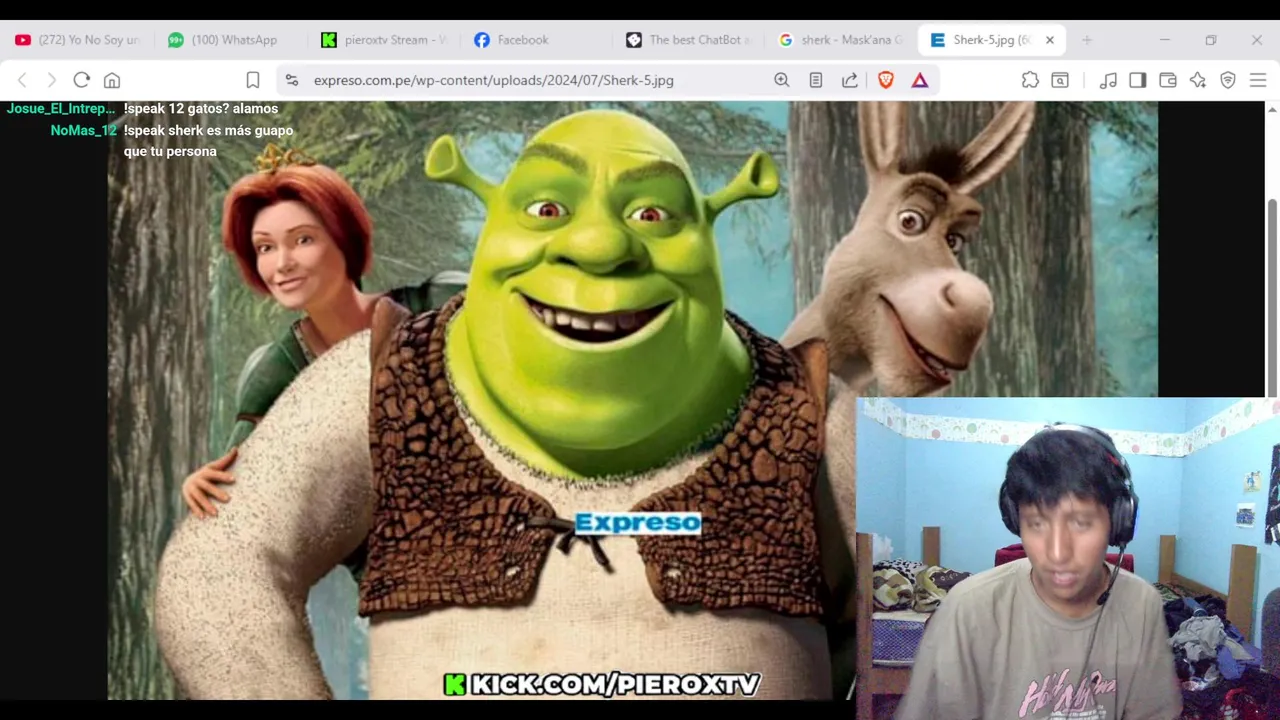
Task: Open the Brave Shields lion icon
Action: click(x=886, y=80)
